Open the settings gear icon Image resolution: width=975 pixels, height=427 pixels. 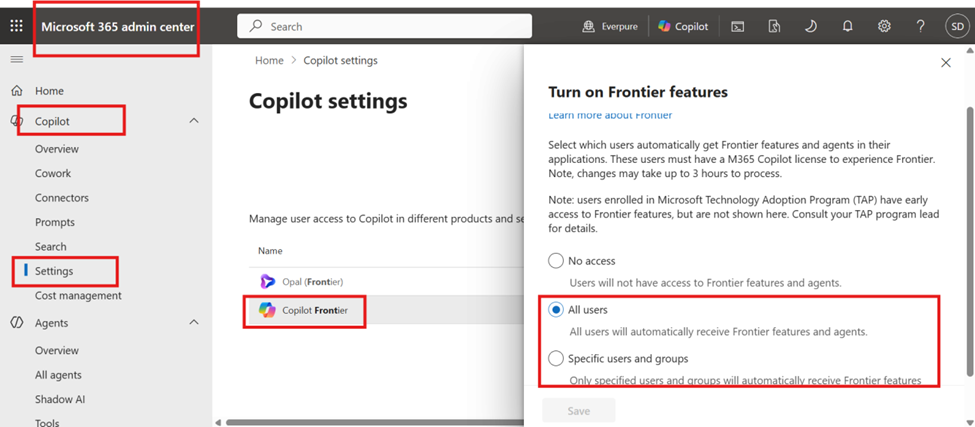[884, 26]
